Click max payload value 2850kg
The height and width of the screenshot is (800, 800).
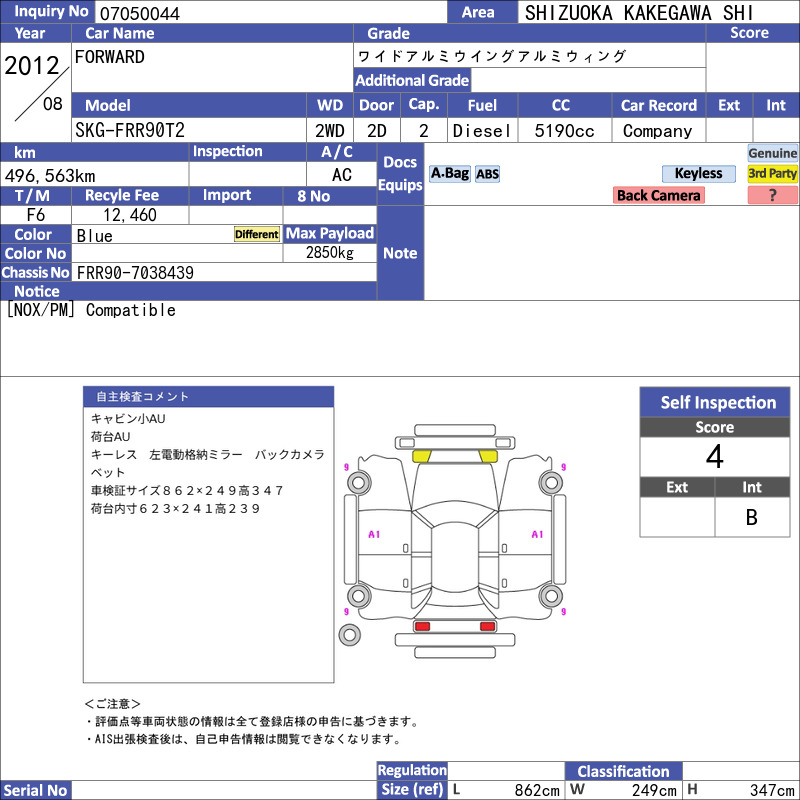tap(330, 252)
